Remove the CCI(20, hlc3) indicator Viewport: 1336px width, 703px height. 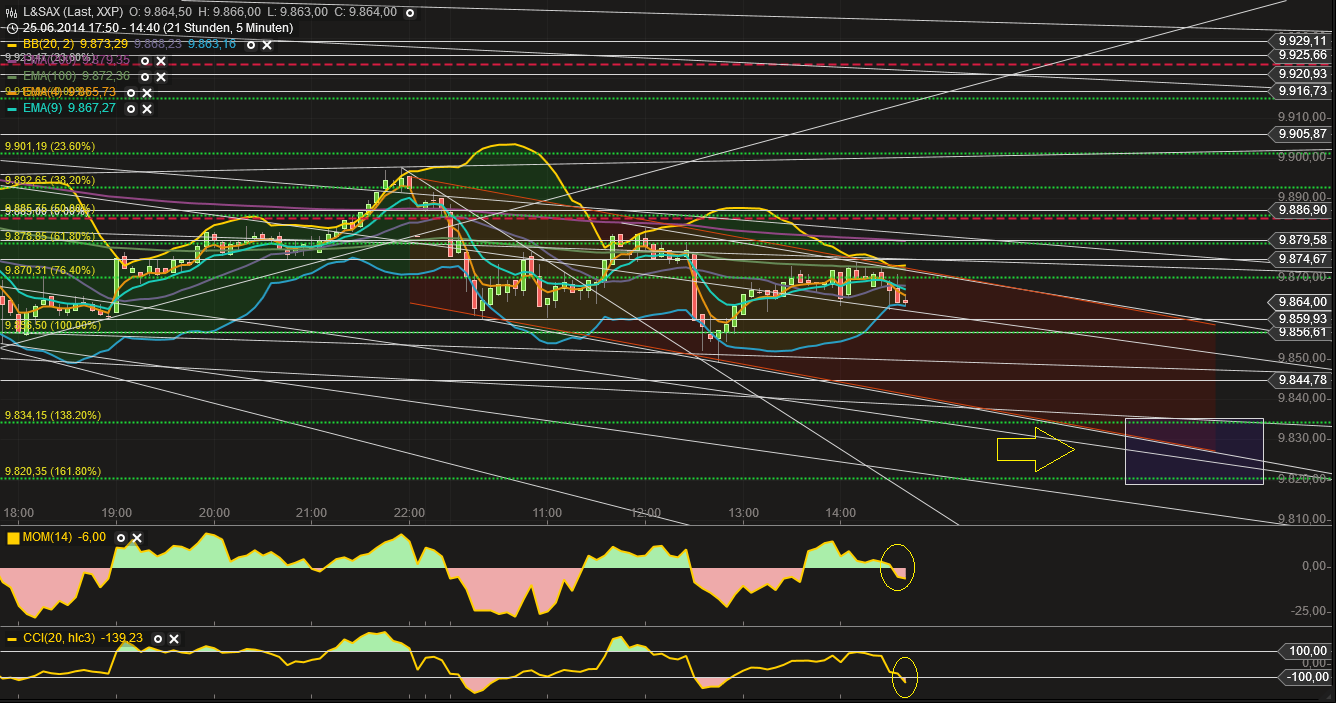tap(174, 639)
